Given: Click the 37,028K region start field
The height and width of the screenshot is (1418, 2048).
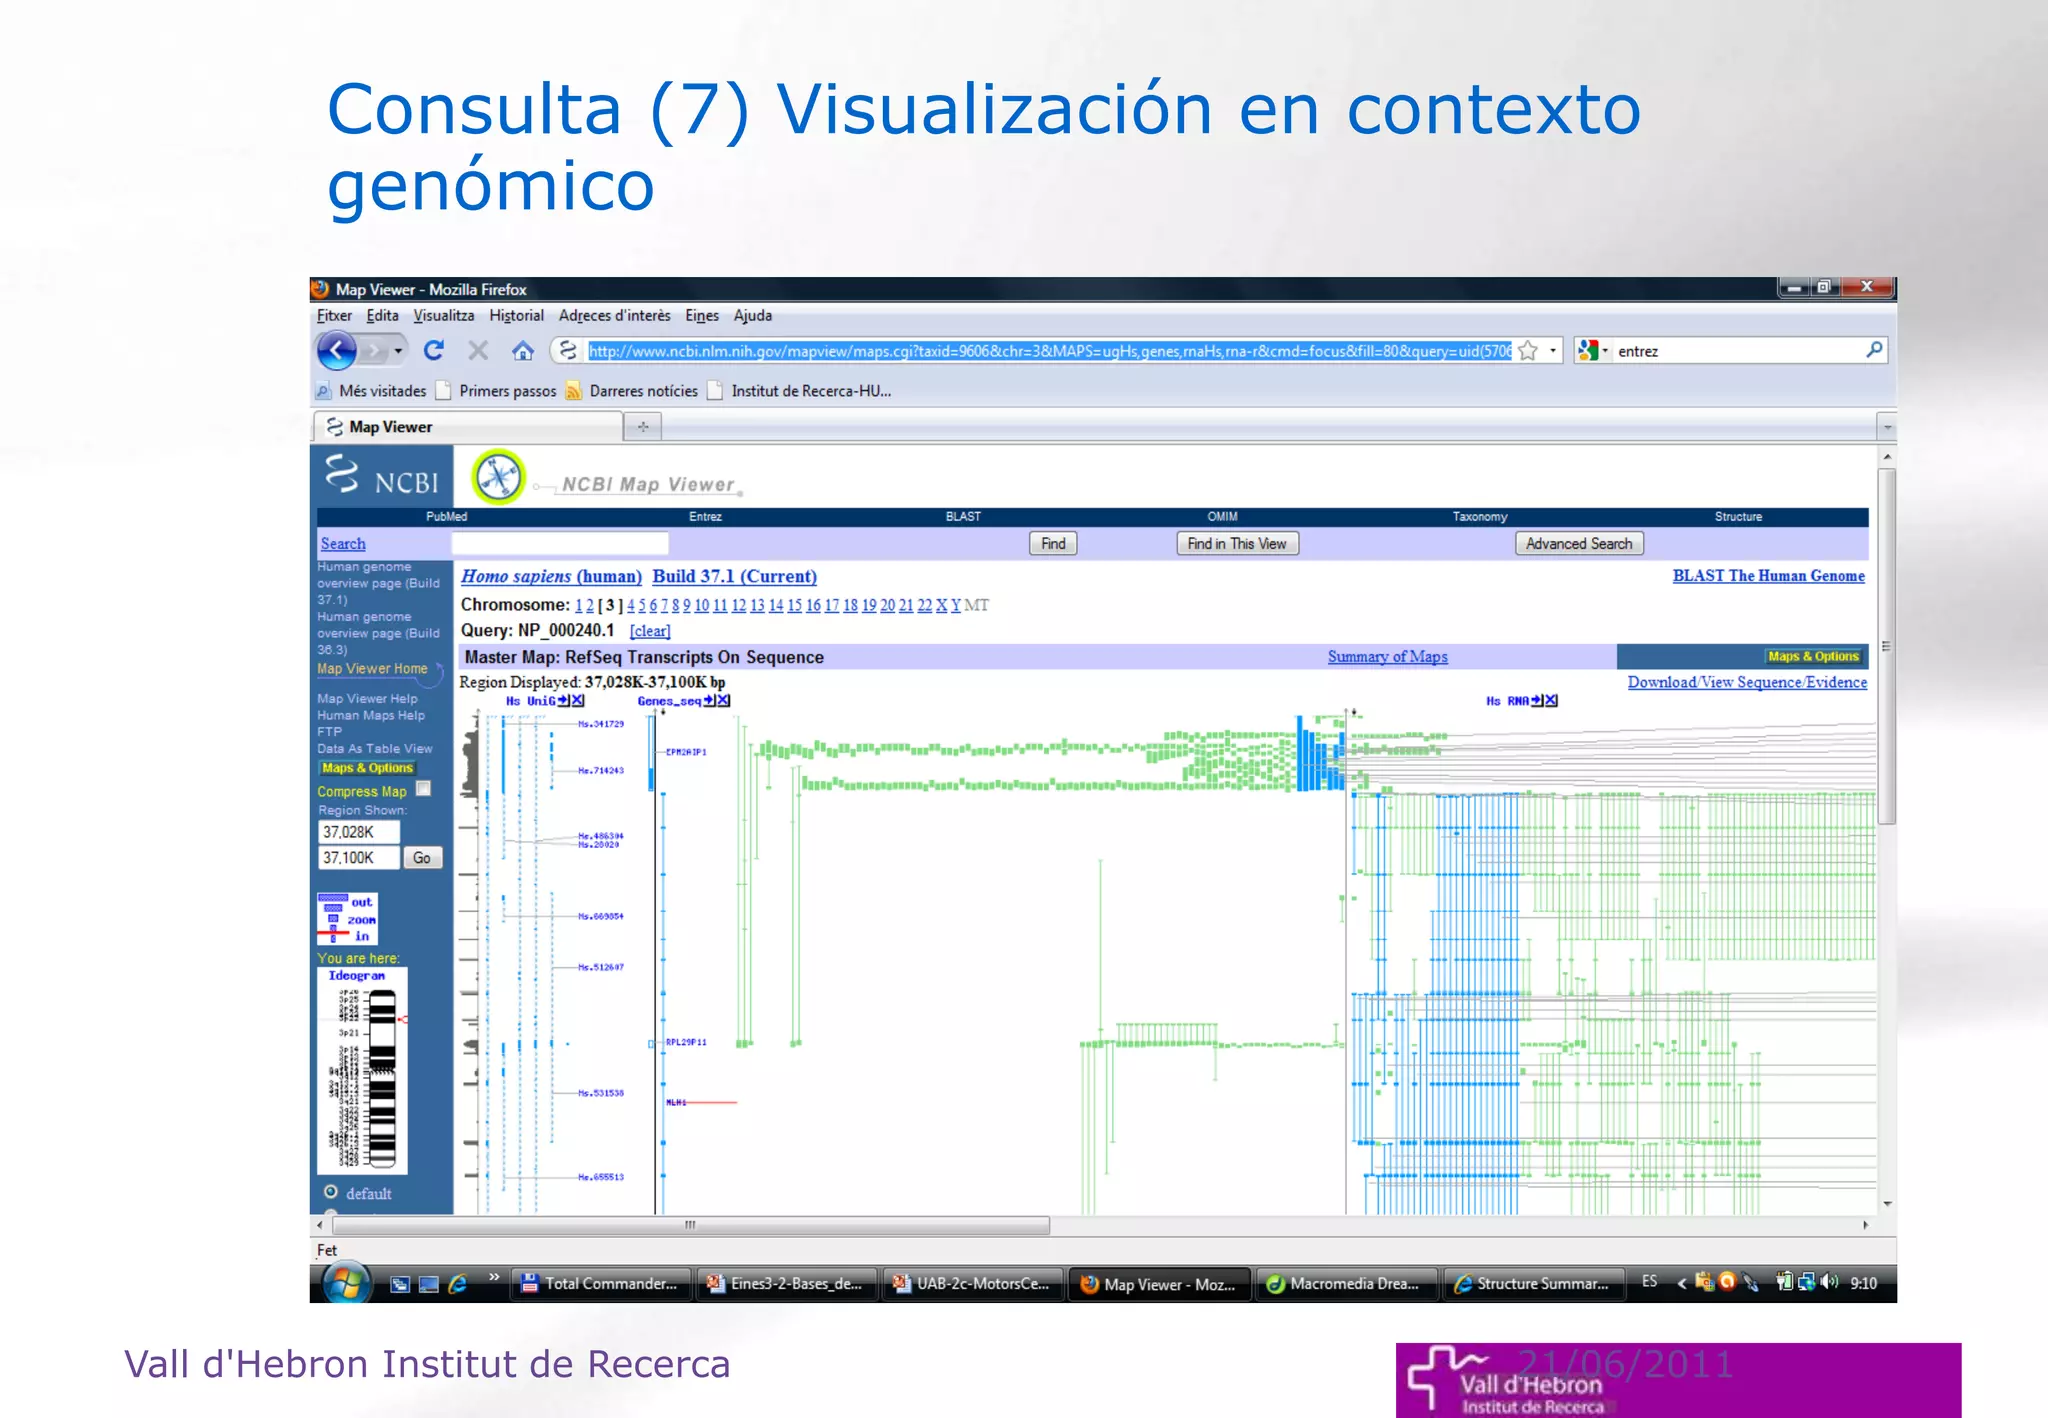Looking at the screenshot, I should [359, 832].
